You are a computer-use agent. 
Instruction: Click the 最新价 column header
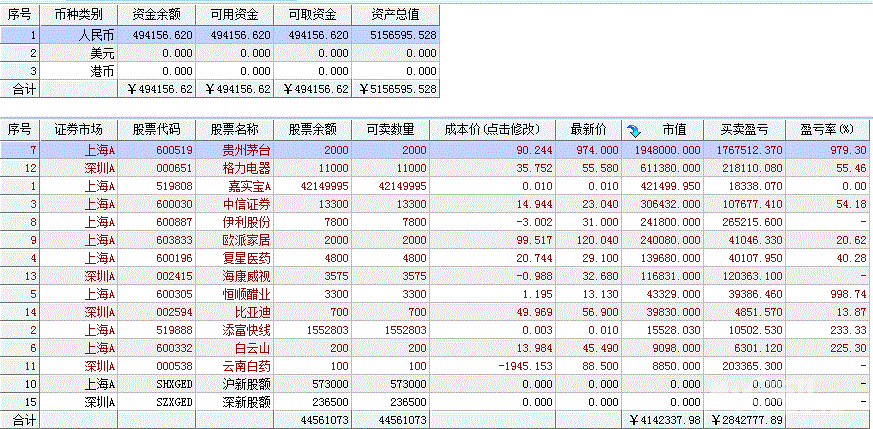[x=588, y=130]
